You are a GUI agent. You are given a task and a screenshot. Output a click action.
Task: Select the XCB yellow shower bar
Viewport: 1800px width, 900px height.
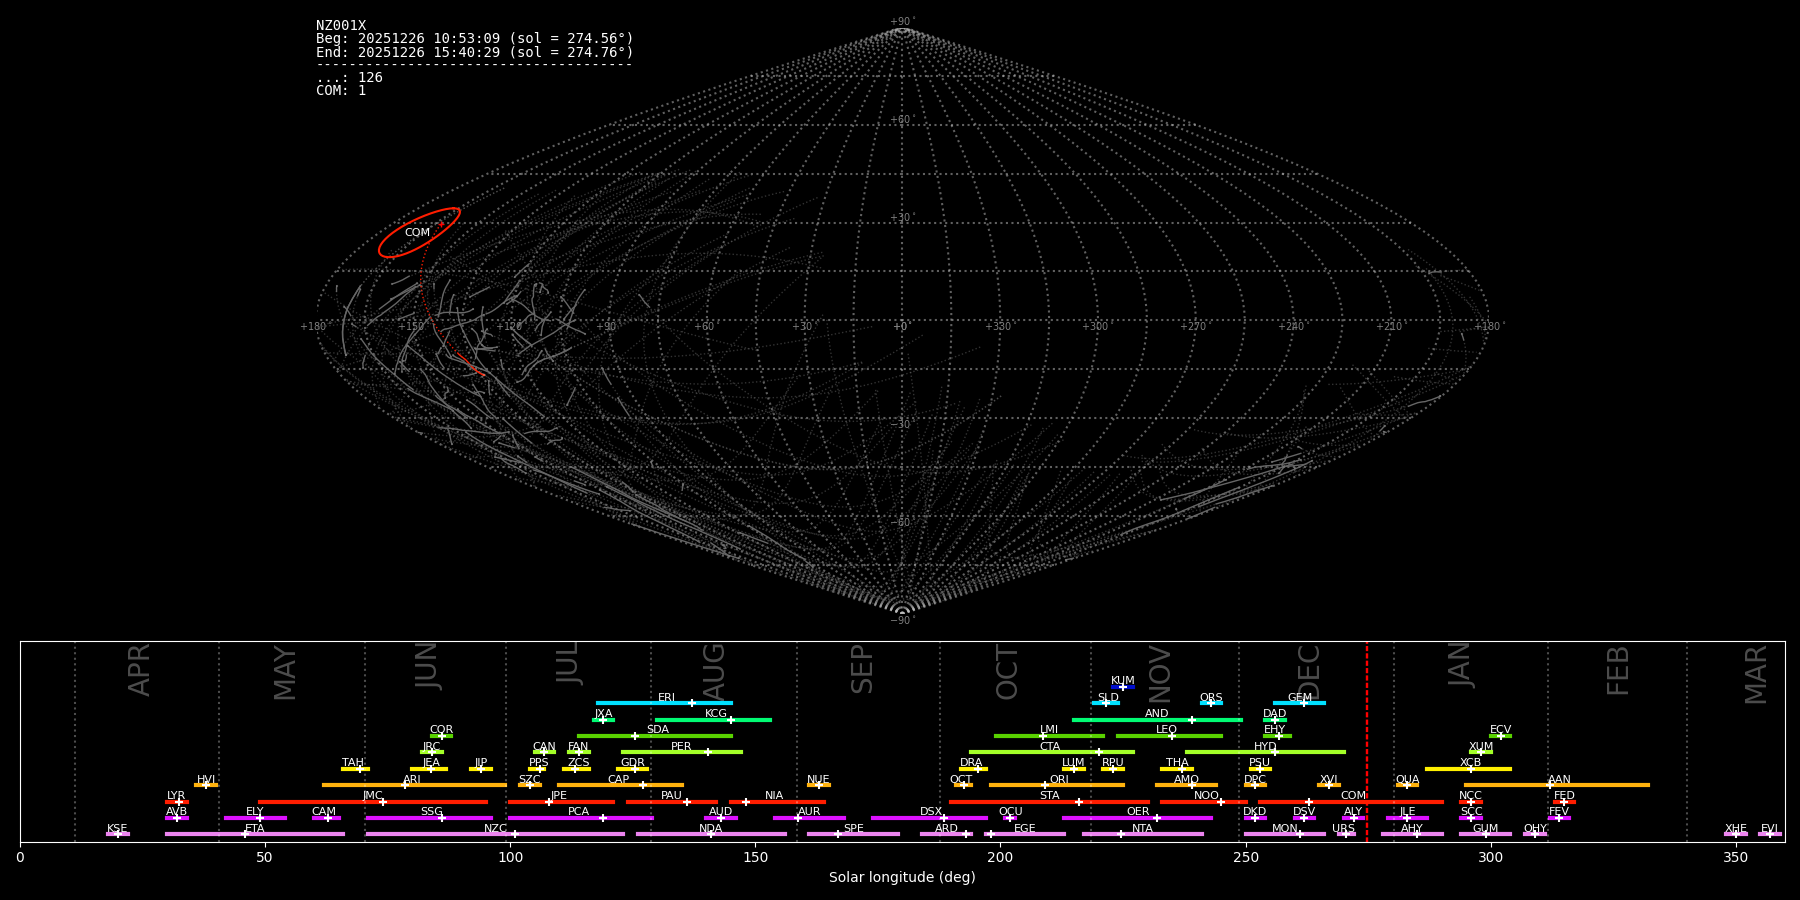pos(1468,769)
